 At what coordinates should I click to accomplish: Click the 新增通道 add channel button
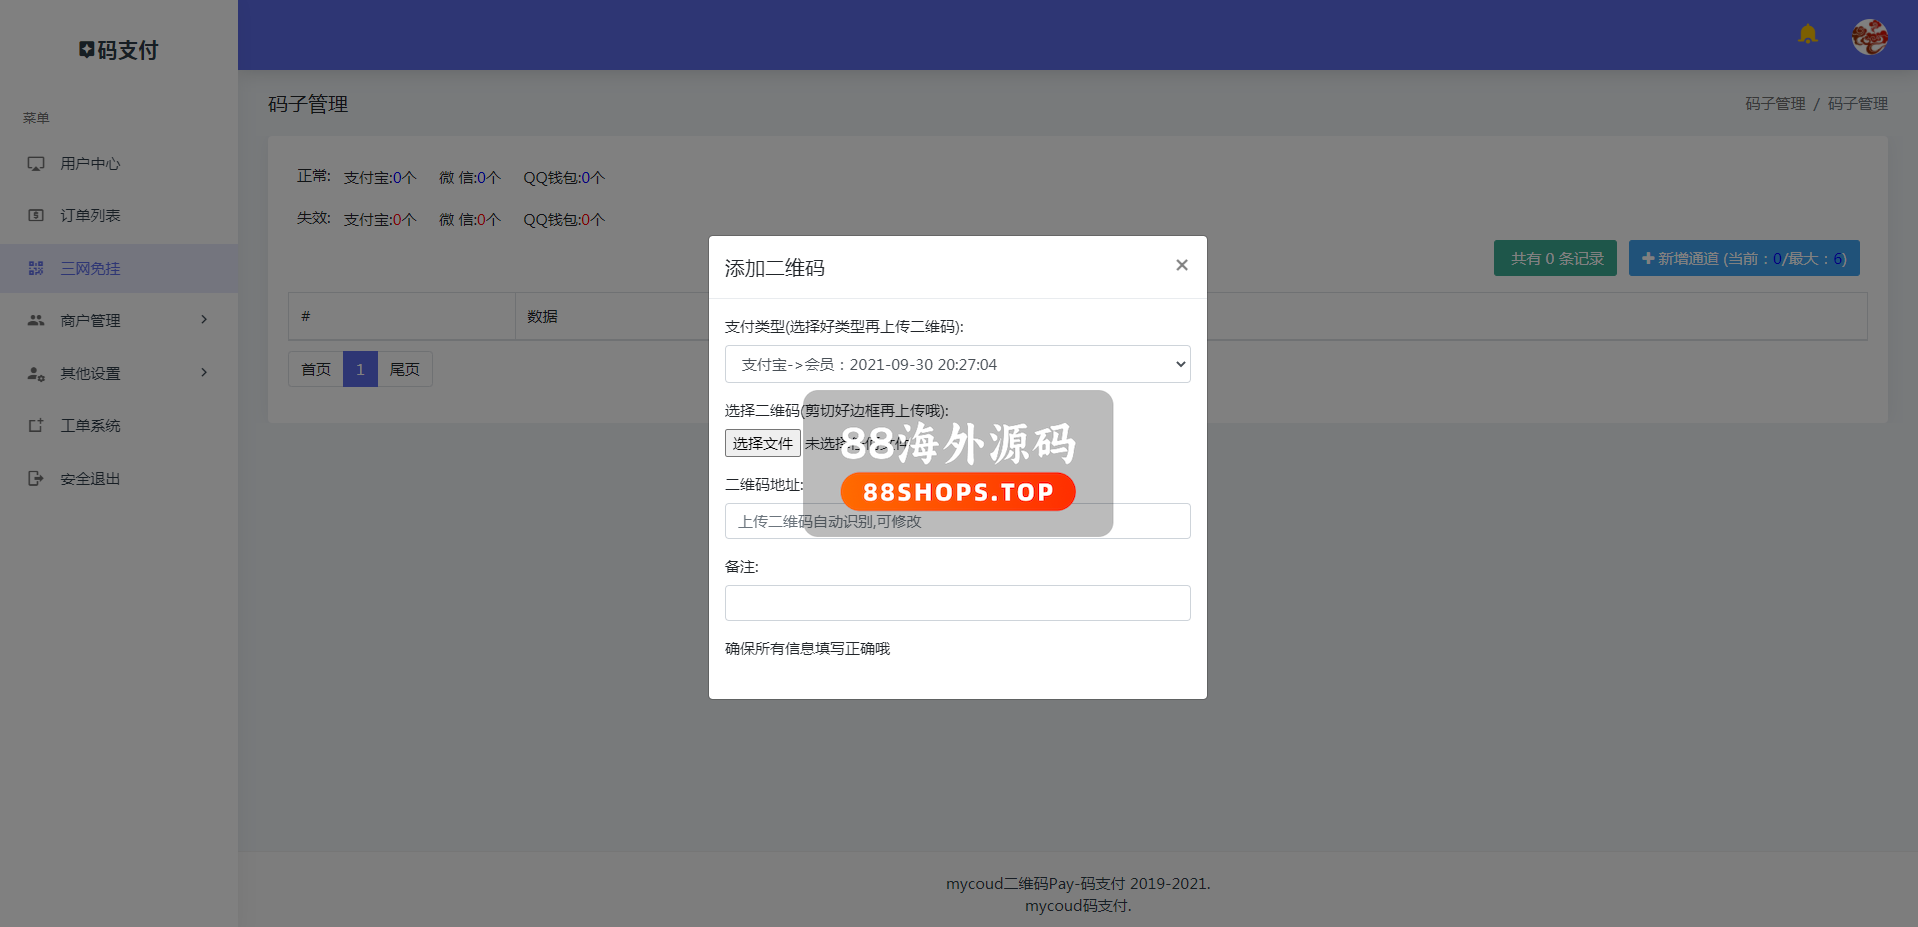1743,258
